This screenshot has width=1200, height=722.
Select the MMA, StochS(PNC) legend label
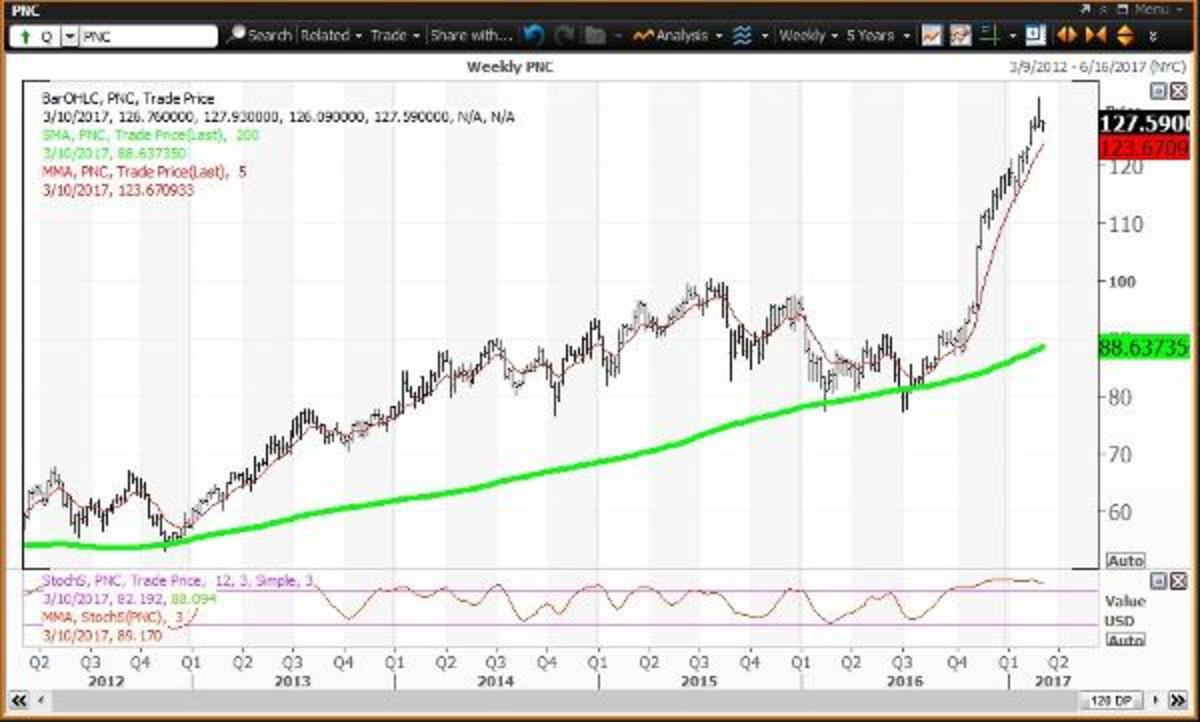point(110,617)
